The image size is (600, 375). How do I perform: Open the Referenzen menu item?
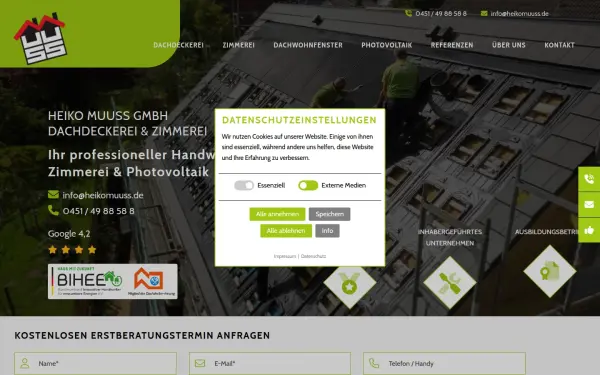[452, 45]
